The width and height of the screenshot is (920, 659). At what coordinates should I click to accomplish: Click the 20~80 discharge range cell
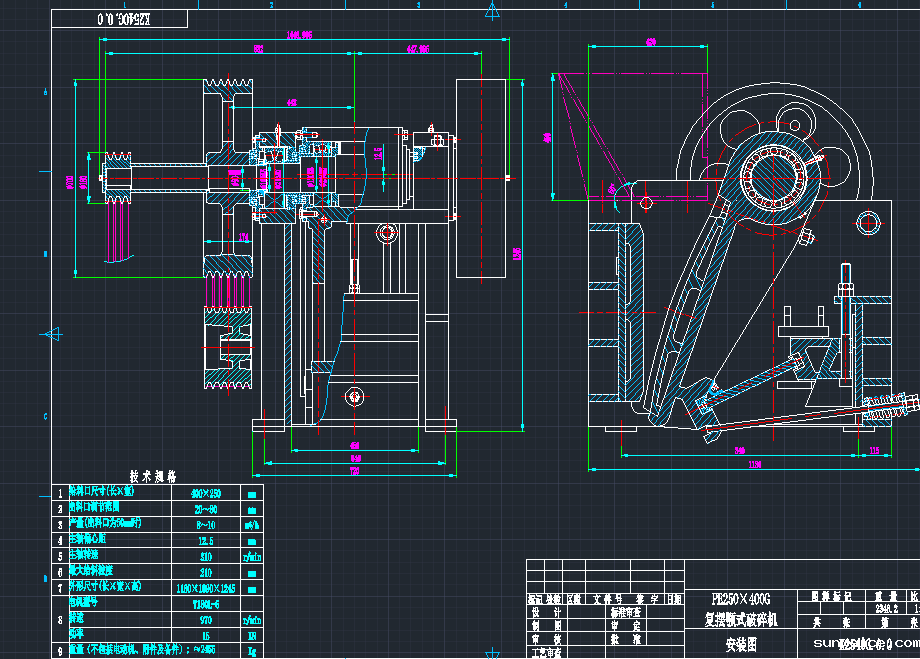pyautogui.click(x=207, y=508)
